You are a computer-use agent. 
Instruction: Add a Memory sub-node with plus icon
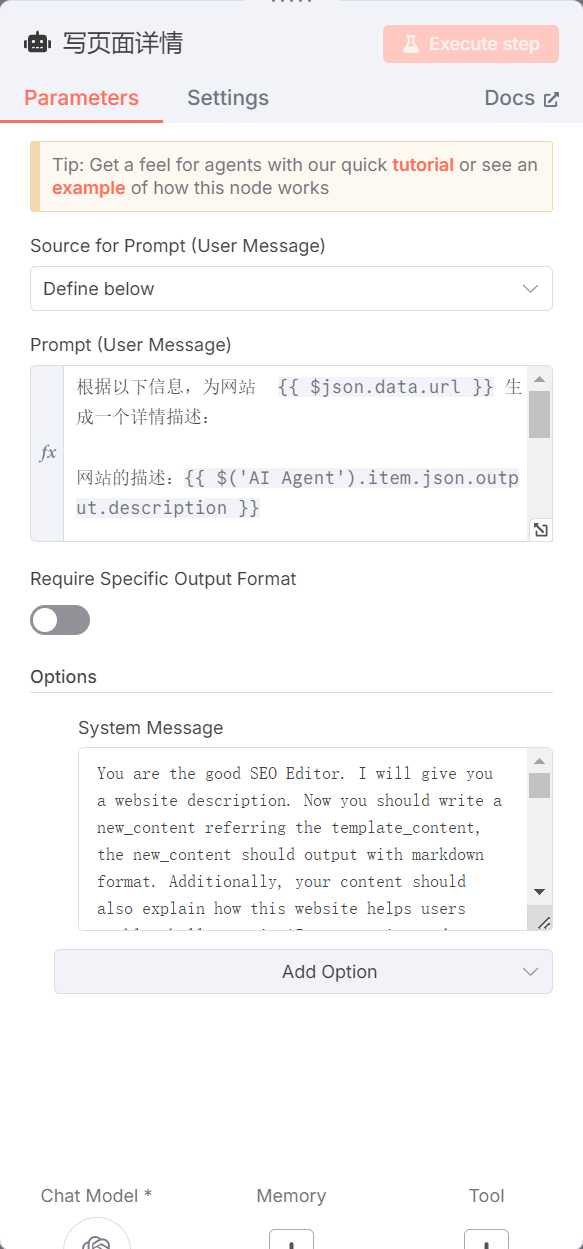[x=291, y=1240]
